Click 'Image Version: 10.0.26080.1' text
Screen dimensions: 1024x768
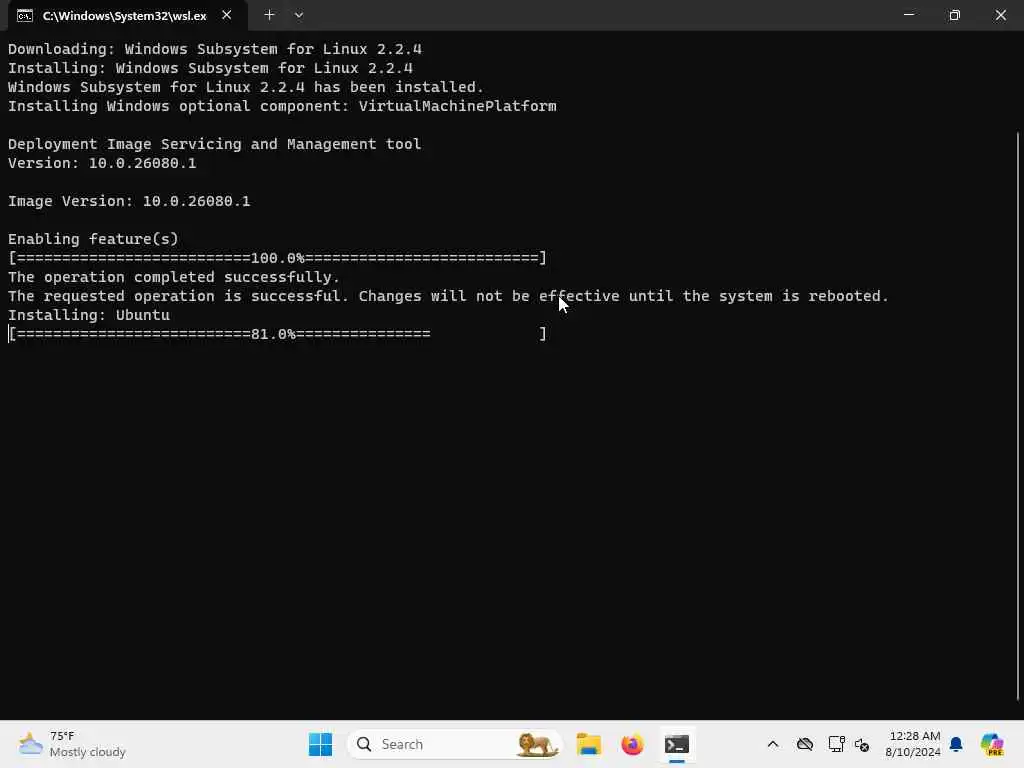coord(129,201)
